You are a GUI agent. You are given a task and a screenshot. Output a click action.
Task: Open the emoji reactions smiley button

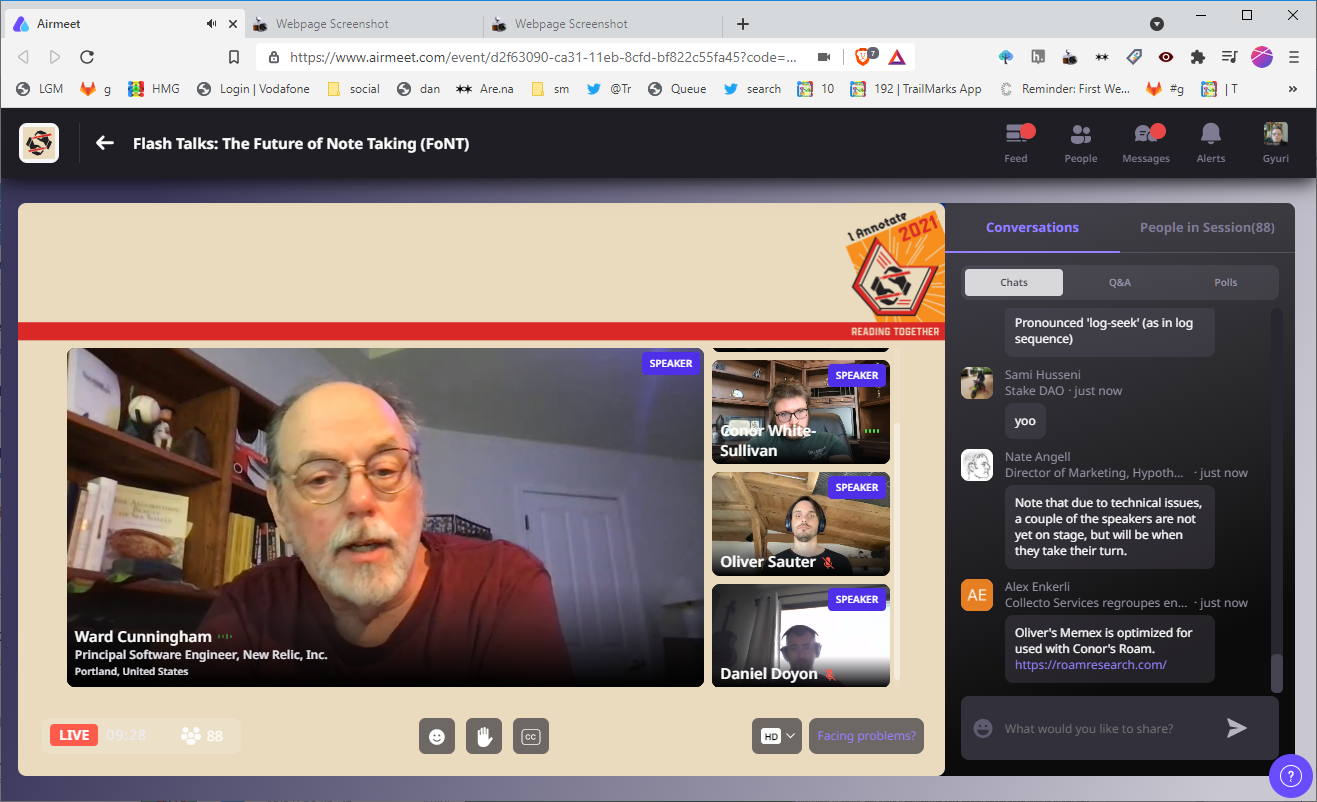(x=436, y=736)
